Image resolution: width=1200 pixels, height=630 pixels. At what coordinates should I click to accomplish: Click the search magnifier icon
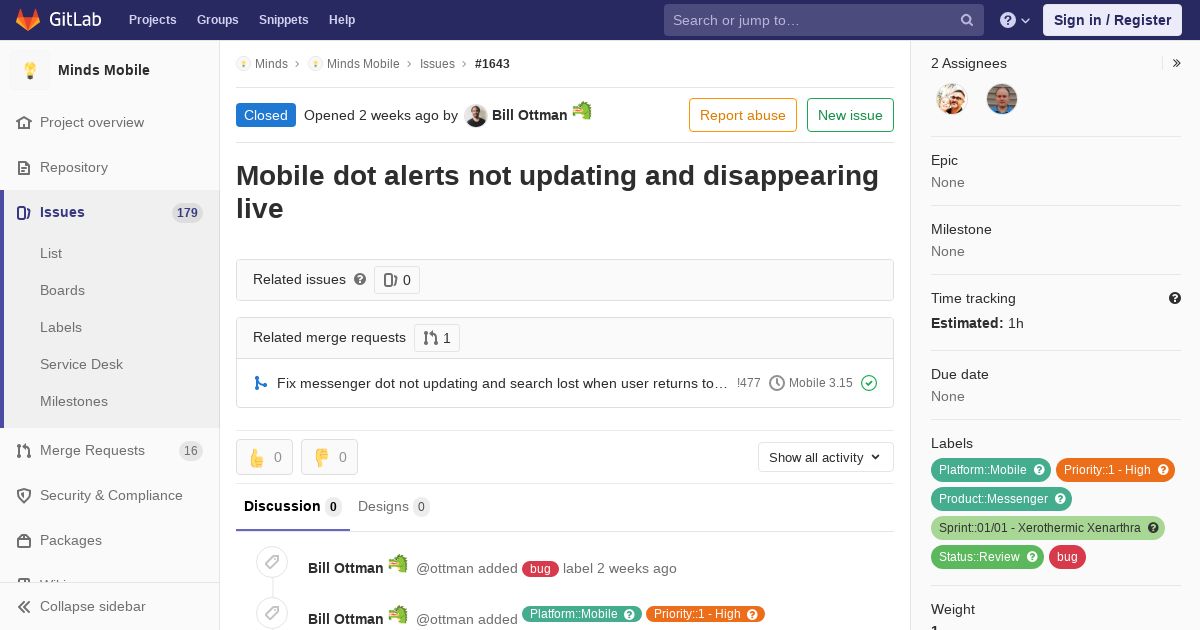(967, 20)
